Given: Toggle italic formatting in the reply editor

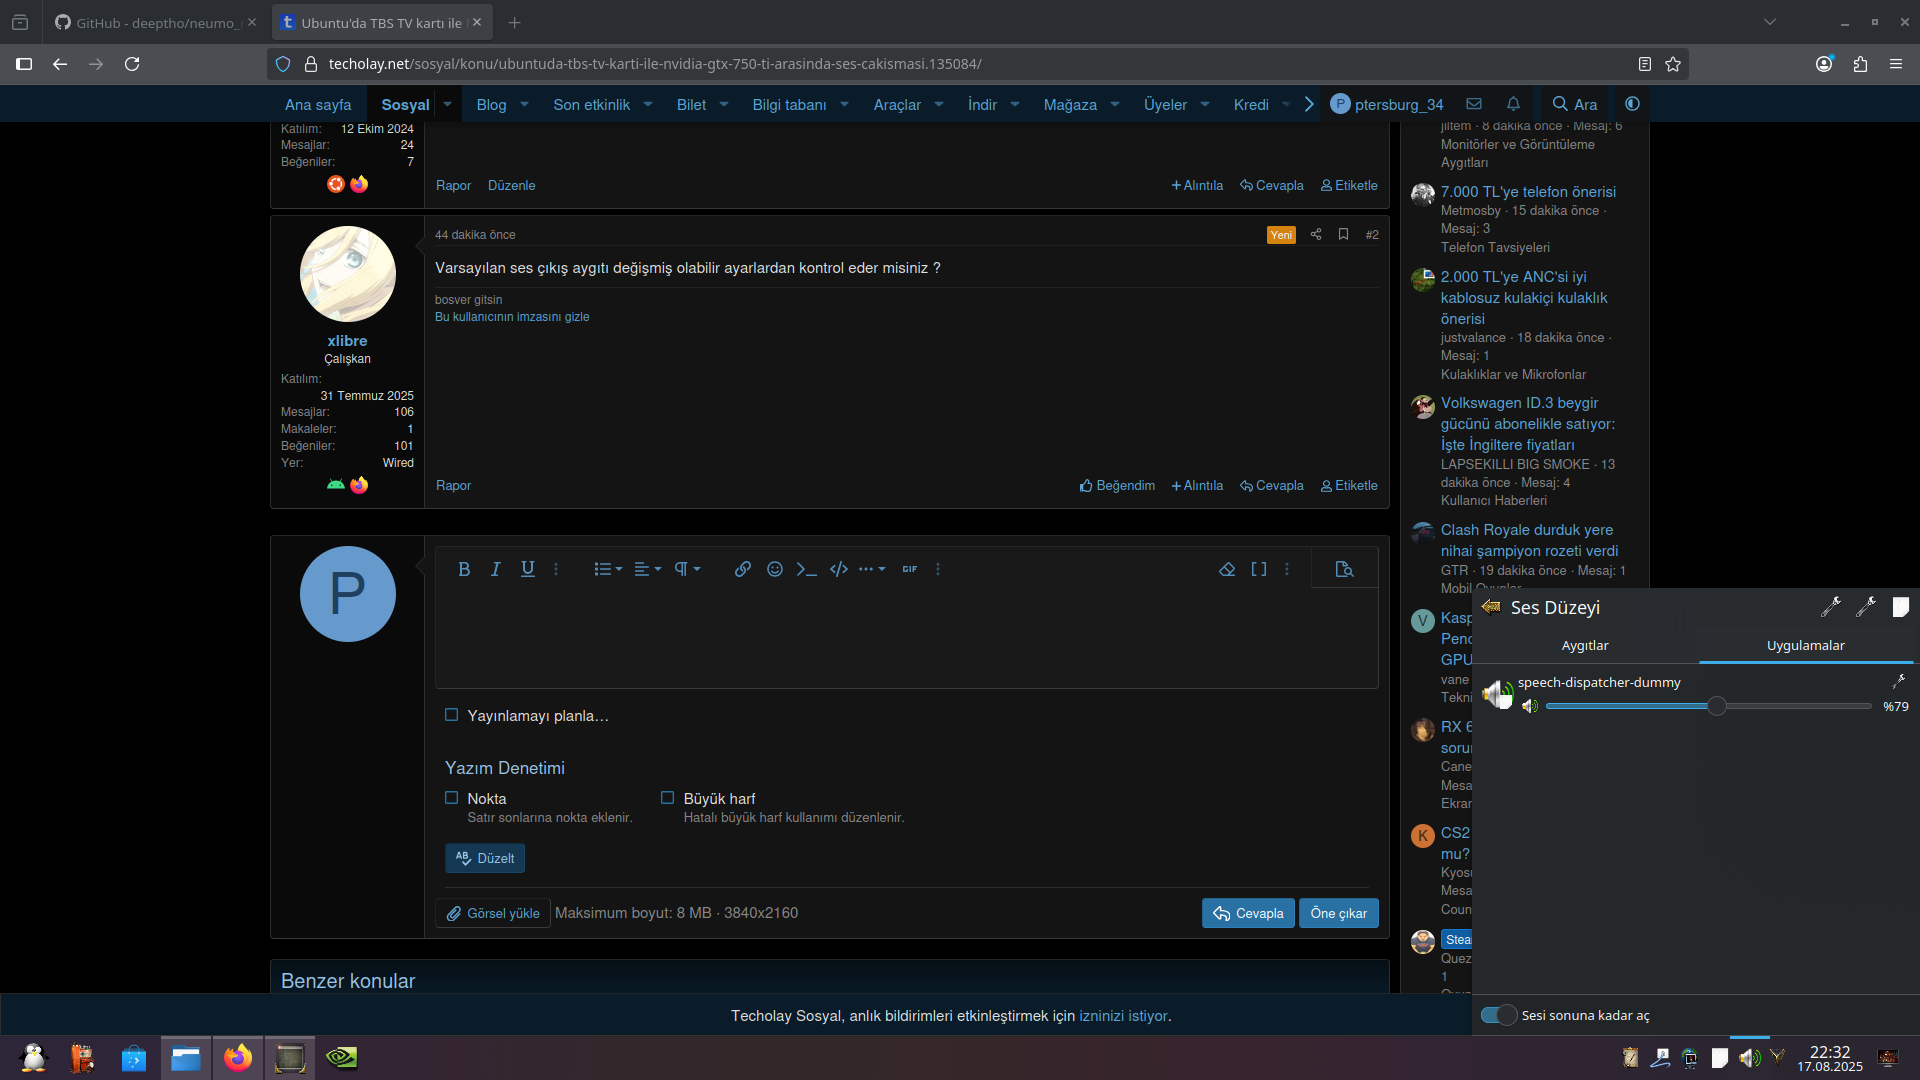Looking at the screenshot, I should tap(496, 569).
